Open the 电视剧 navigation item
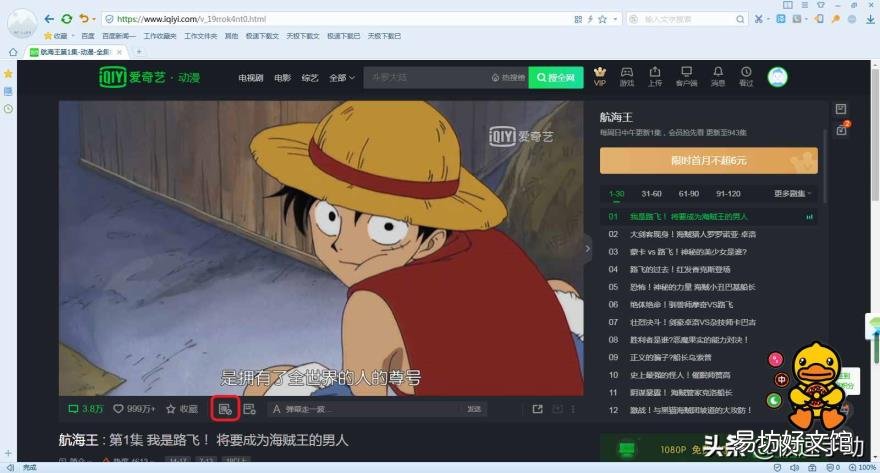This screenshot has width=880, height=473. click(x=250, y=78)
